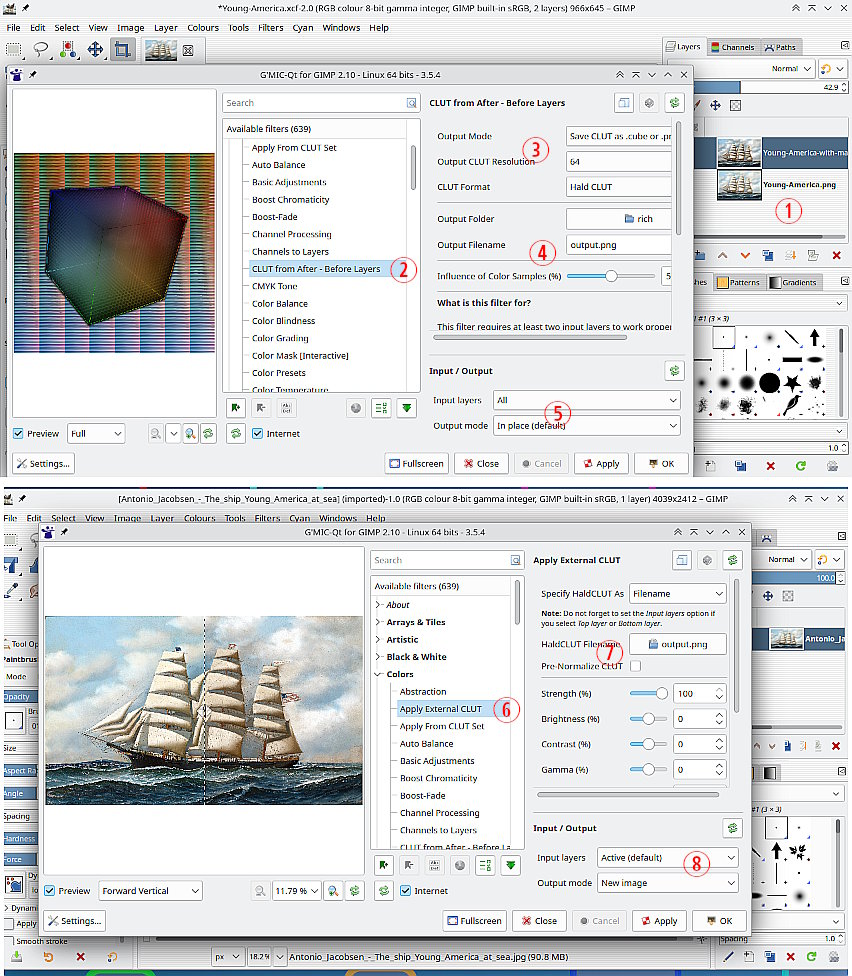Collapse the Colors filter category
The width and height of the screenshot is (852, 976).
click(378, 674)
